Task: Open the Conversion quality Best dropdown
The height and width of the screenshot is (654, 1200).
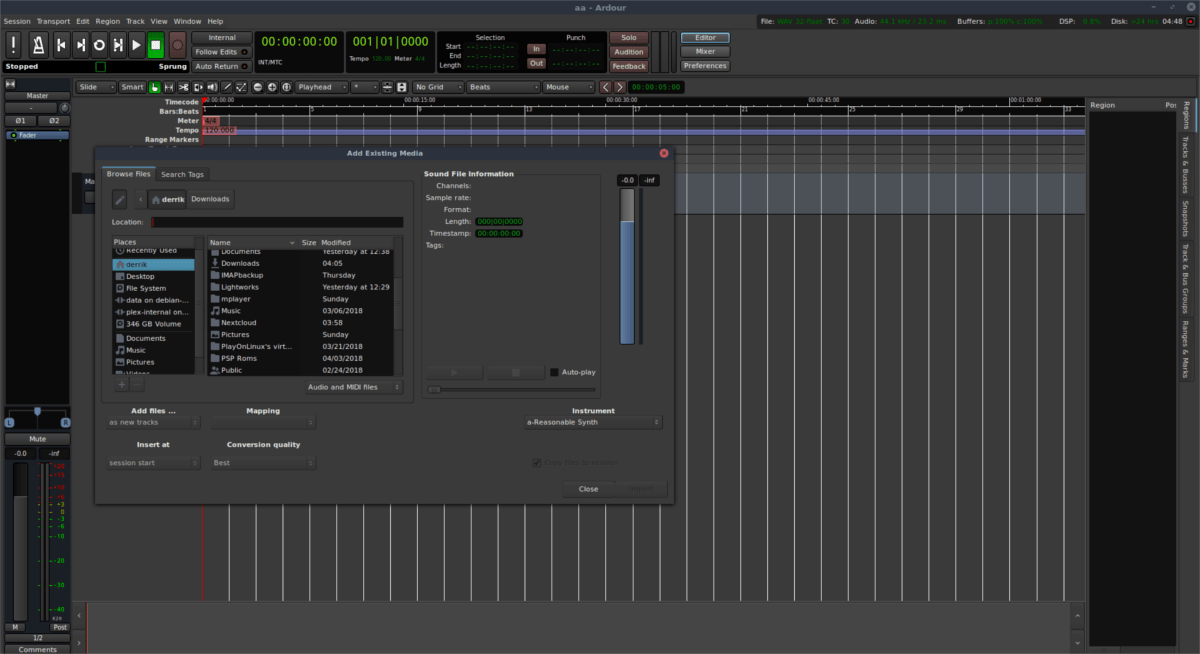Action: (x=263, y=463)
